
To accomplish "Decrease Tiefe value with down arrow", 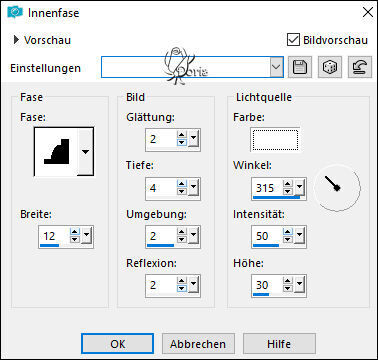I will [181, 191].
